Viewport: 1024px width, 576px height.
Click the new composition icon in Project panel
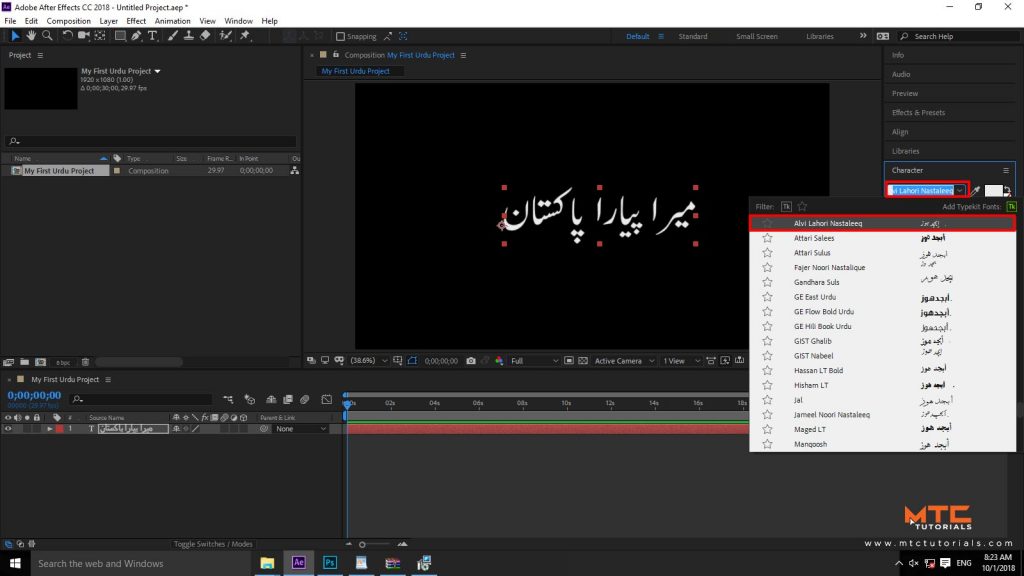pyautogui.click(x=40, y=362)
